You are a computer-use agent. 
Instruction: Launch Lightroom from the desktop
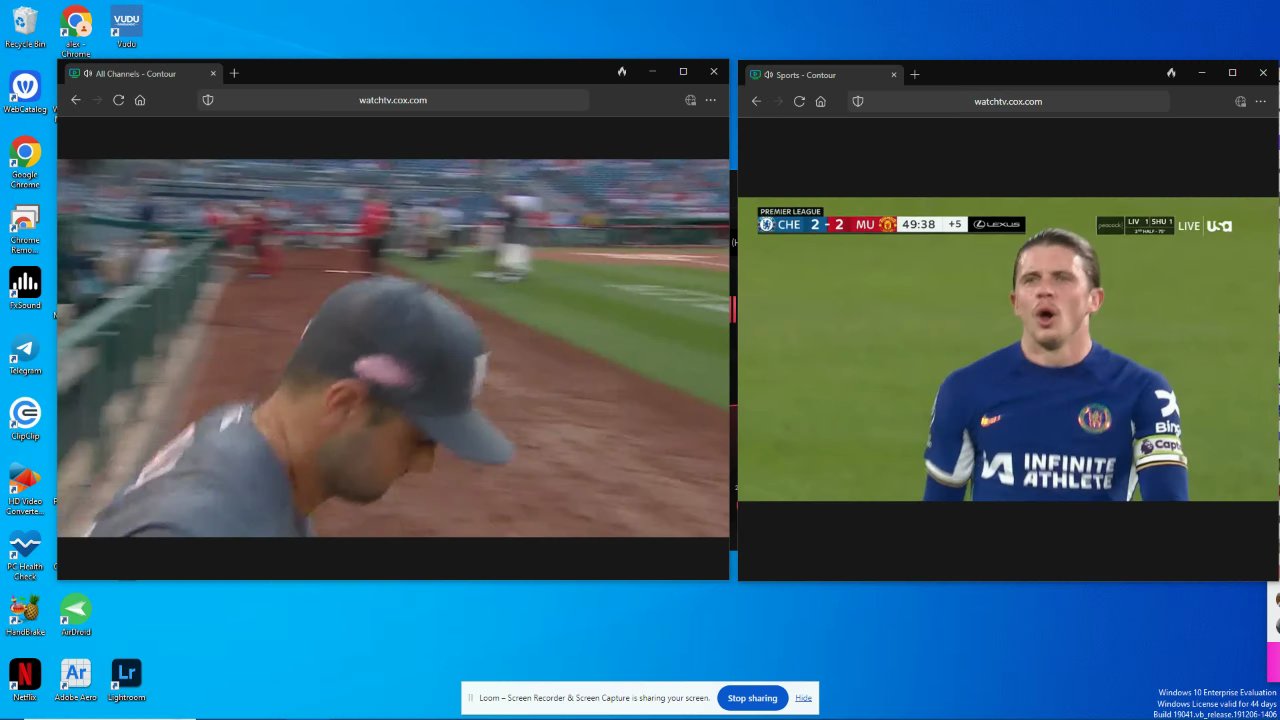pos(126,680)
